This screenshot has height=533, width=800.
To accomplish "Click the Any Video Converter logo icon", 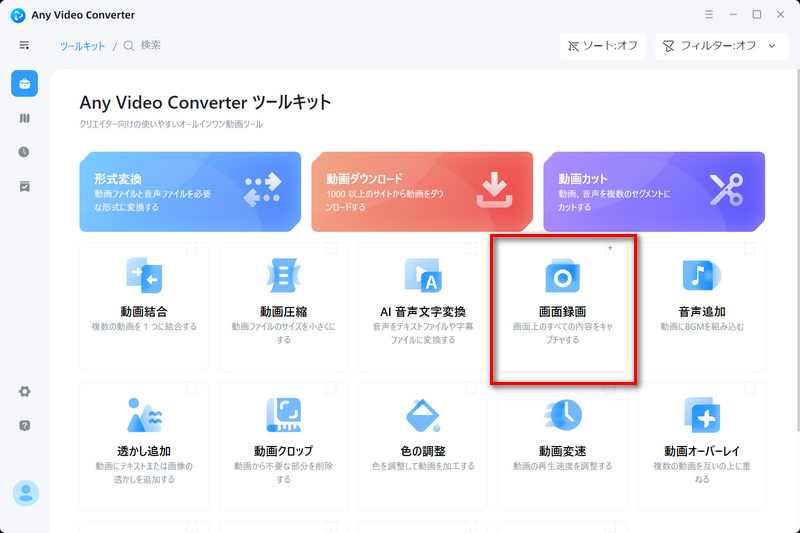I will point(18,15).
